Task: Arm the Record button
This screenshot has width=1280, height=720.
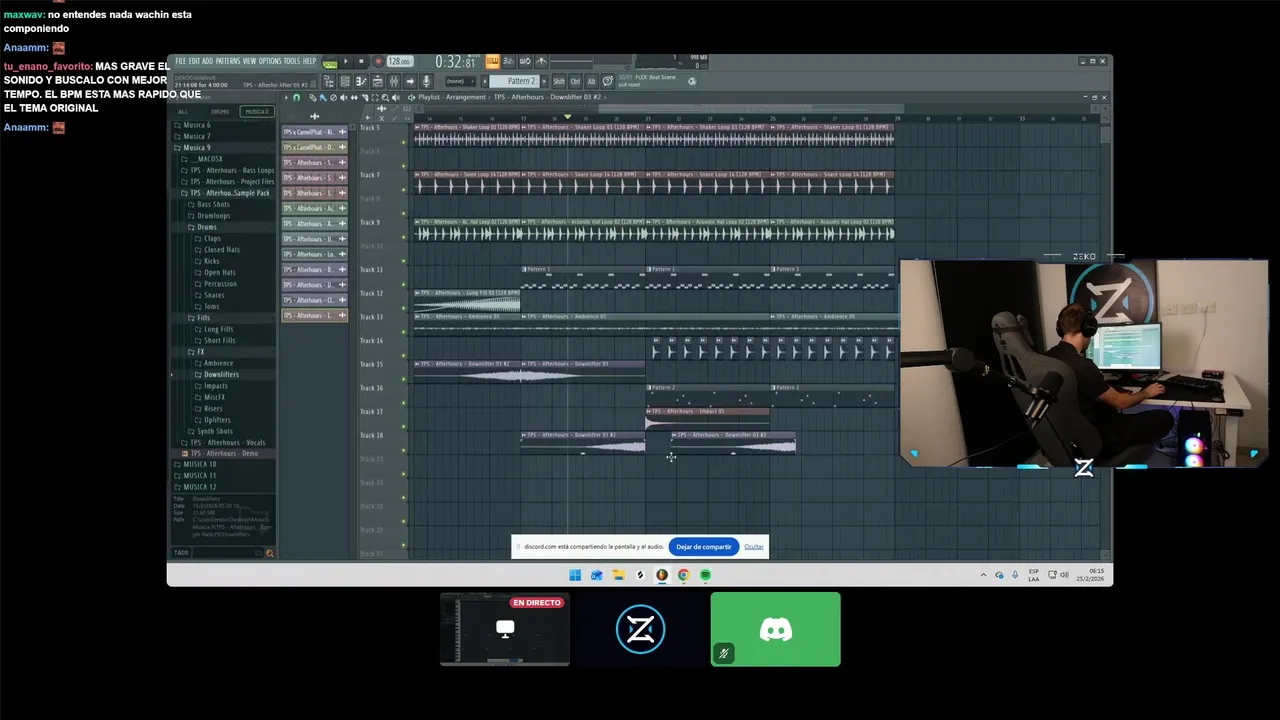Action: pos(378,61)
